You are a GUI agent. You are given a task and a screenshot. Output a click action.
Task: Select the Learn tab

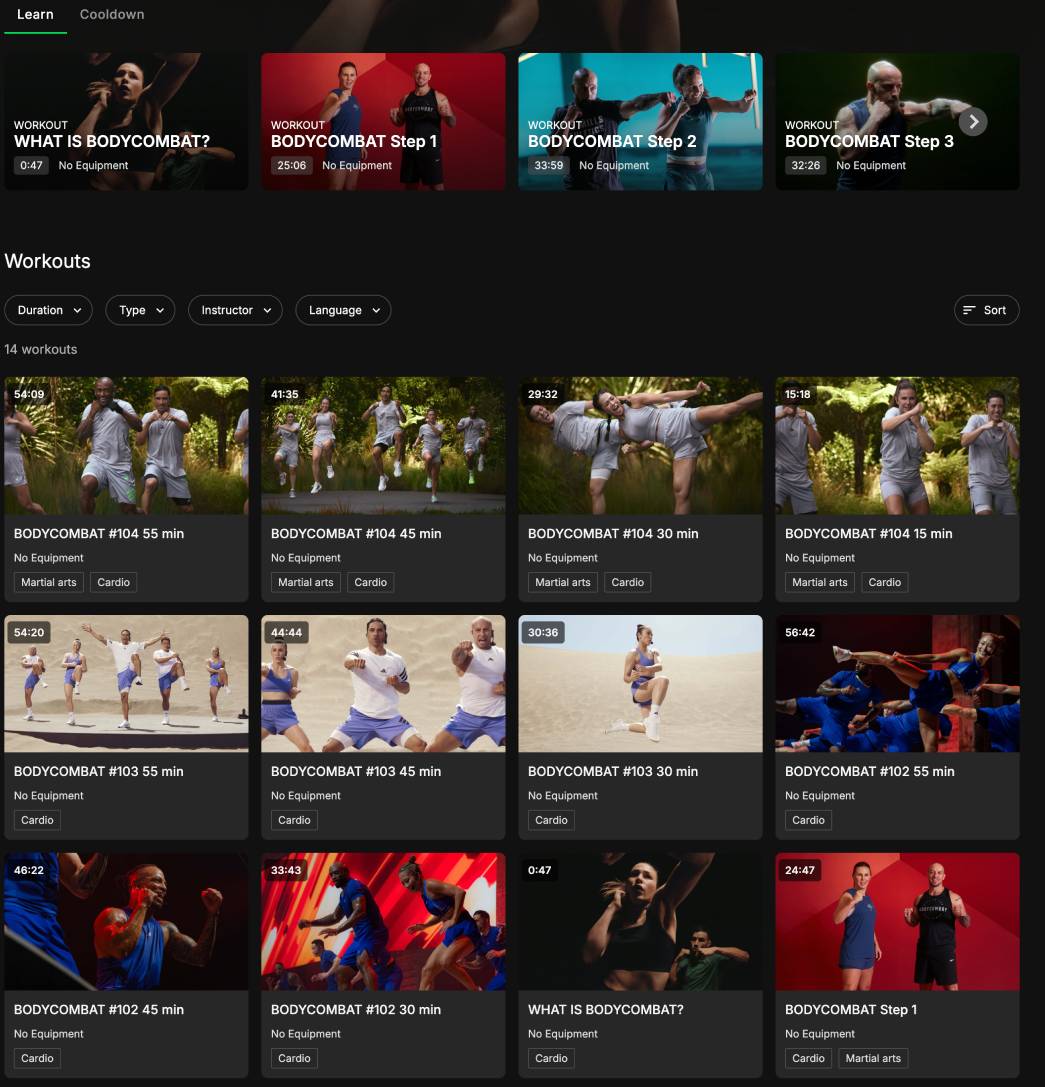click(x=35, y=14)
